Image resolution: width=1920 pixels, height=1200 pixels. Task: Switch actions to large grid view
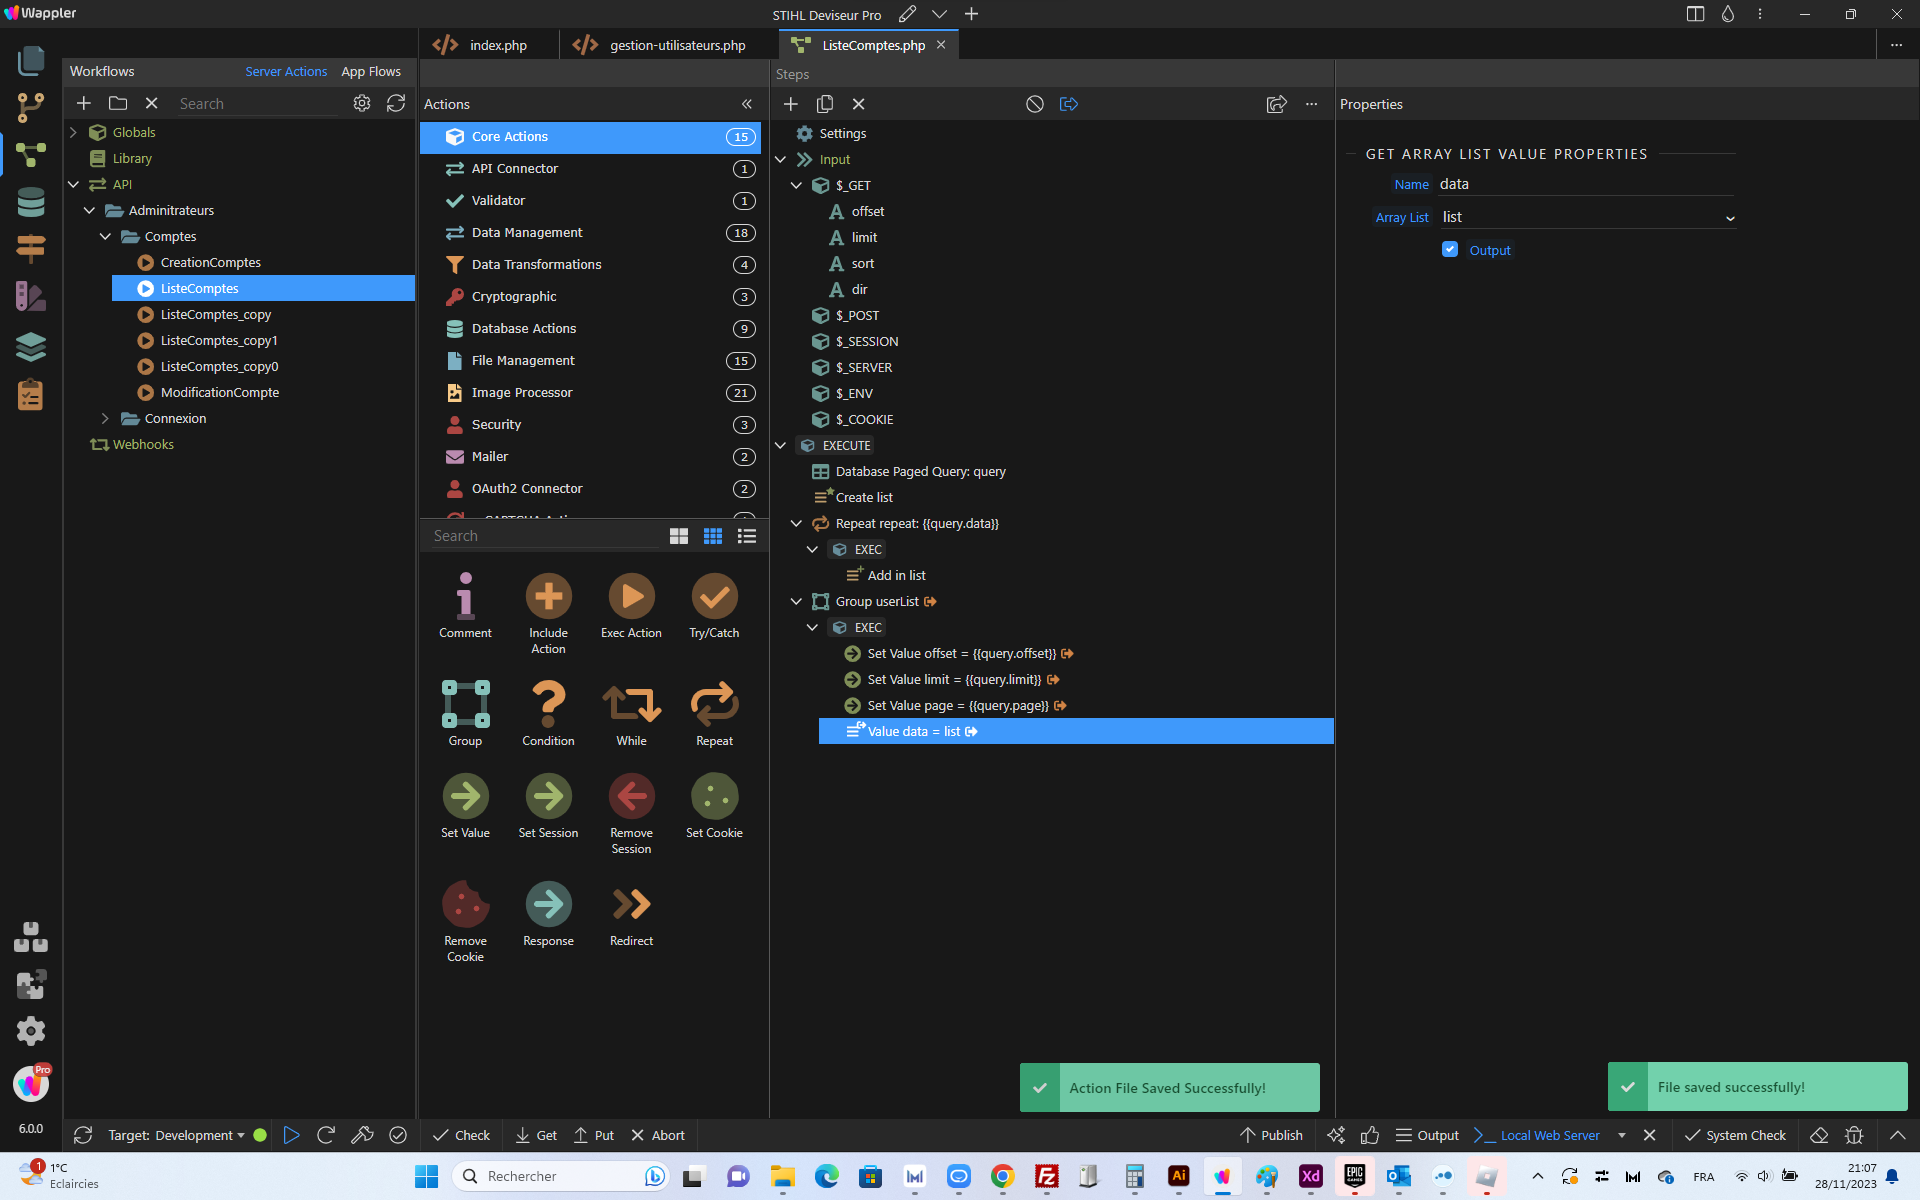click(x=679, y=536)
